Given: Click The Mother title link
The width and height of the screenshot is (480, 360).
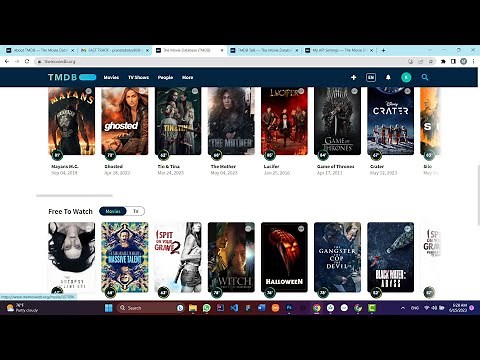Looking at the screenshot, I should (223, 166).
